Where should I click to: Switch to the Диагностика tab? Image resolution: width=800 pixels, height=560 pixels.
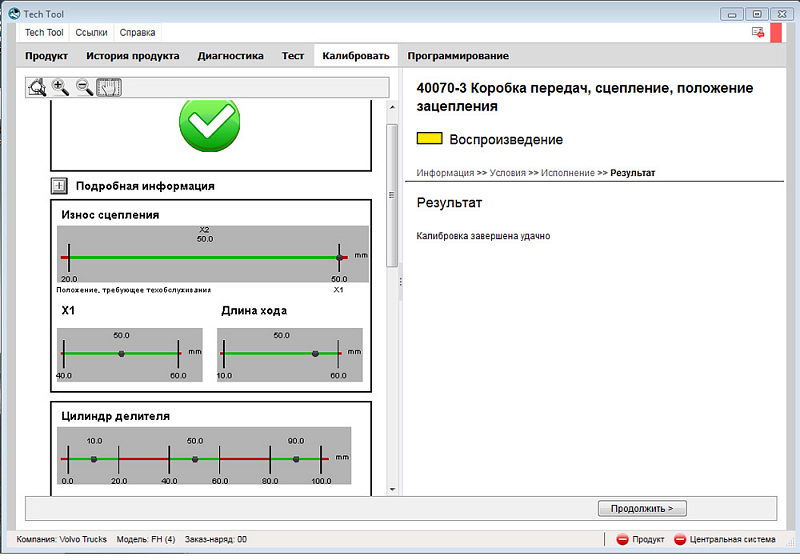pos(231,56)
